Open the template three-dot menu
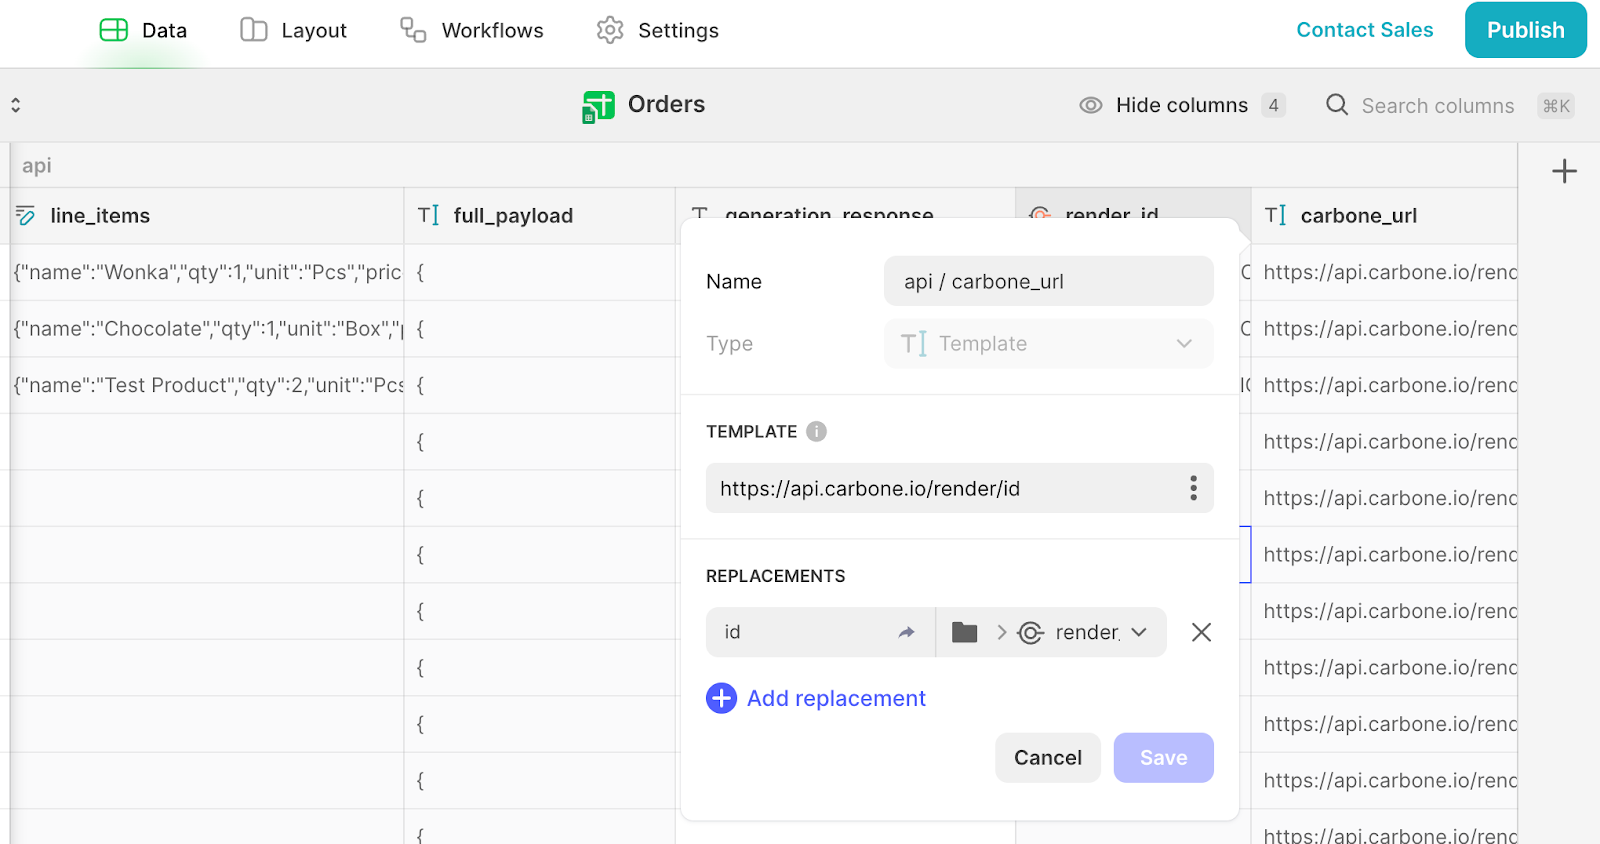Screen dimensions: 1600x844 coord(1193,488)
